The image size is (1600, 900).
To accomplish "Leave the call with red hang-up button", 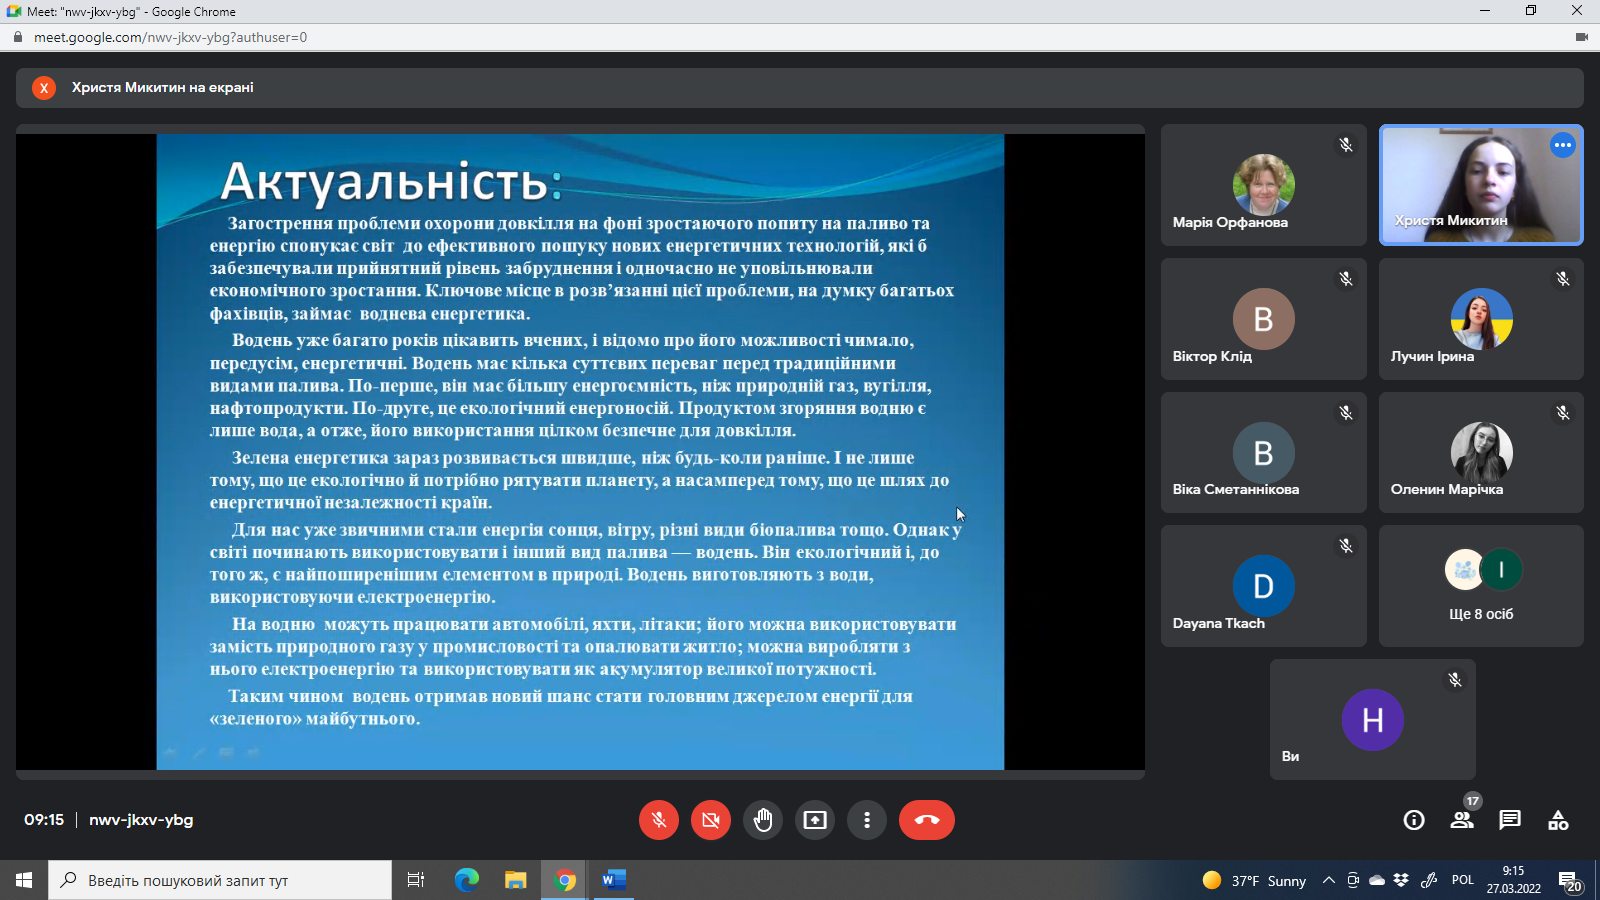I will click(x=927, y=820).
